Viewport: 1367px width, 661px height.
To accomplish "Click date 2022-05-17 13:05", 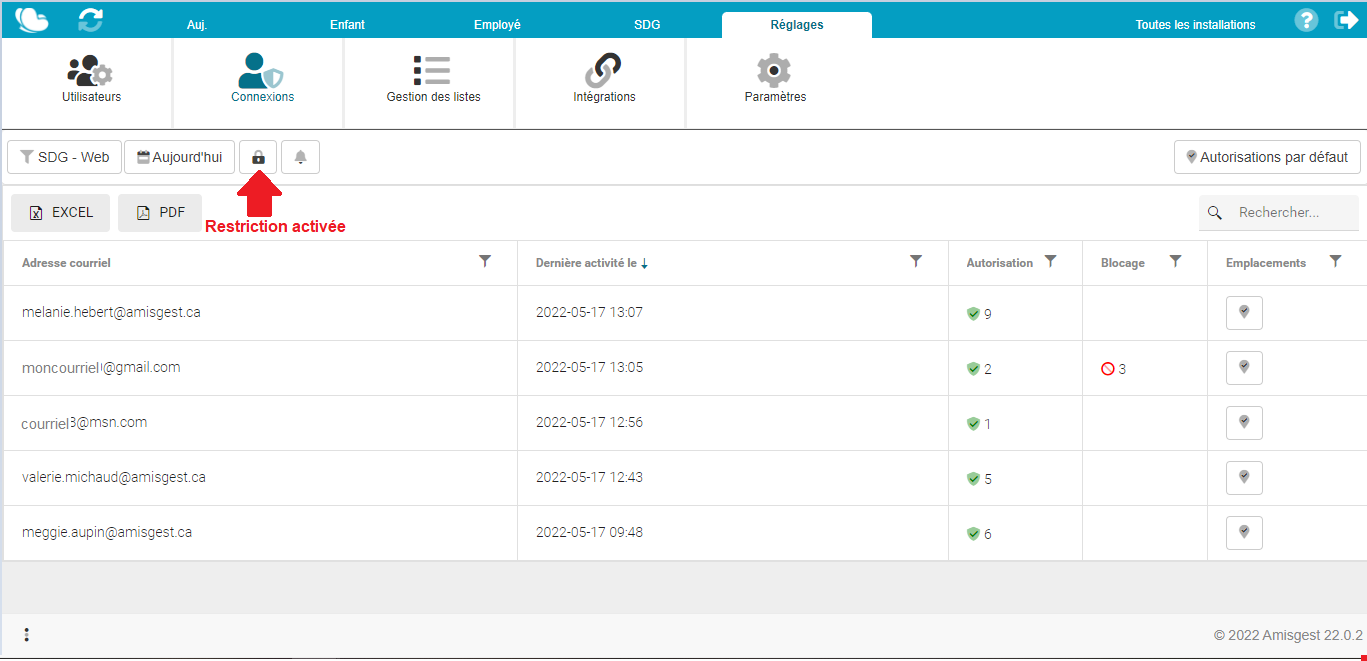I will tap(589, 367).
